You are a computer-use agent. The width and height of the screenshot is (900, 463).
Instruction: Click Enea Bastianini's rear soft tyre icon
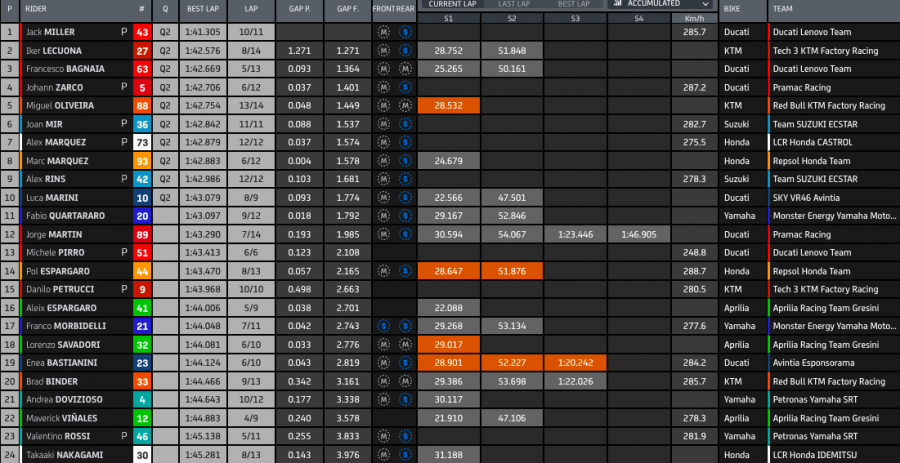[403, 362]
